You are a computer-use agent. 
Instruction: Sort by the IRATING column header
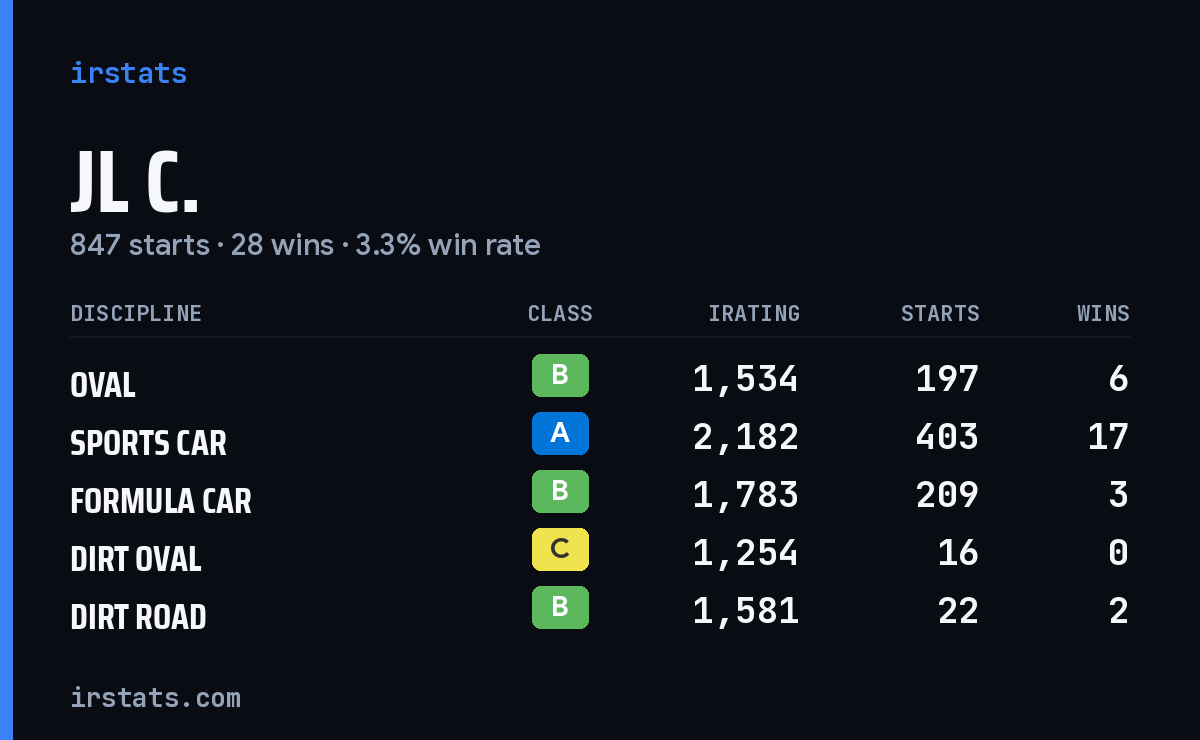click(x=754, y=314)
